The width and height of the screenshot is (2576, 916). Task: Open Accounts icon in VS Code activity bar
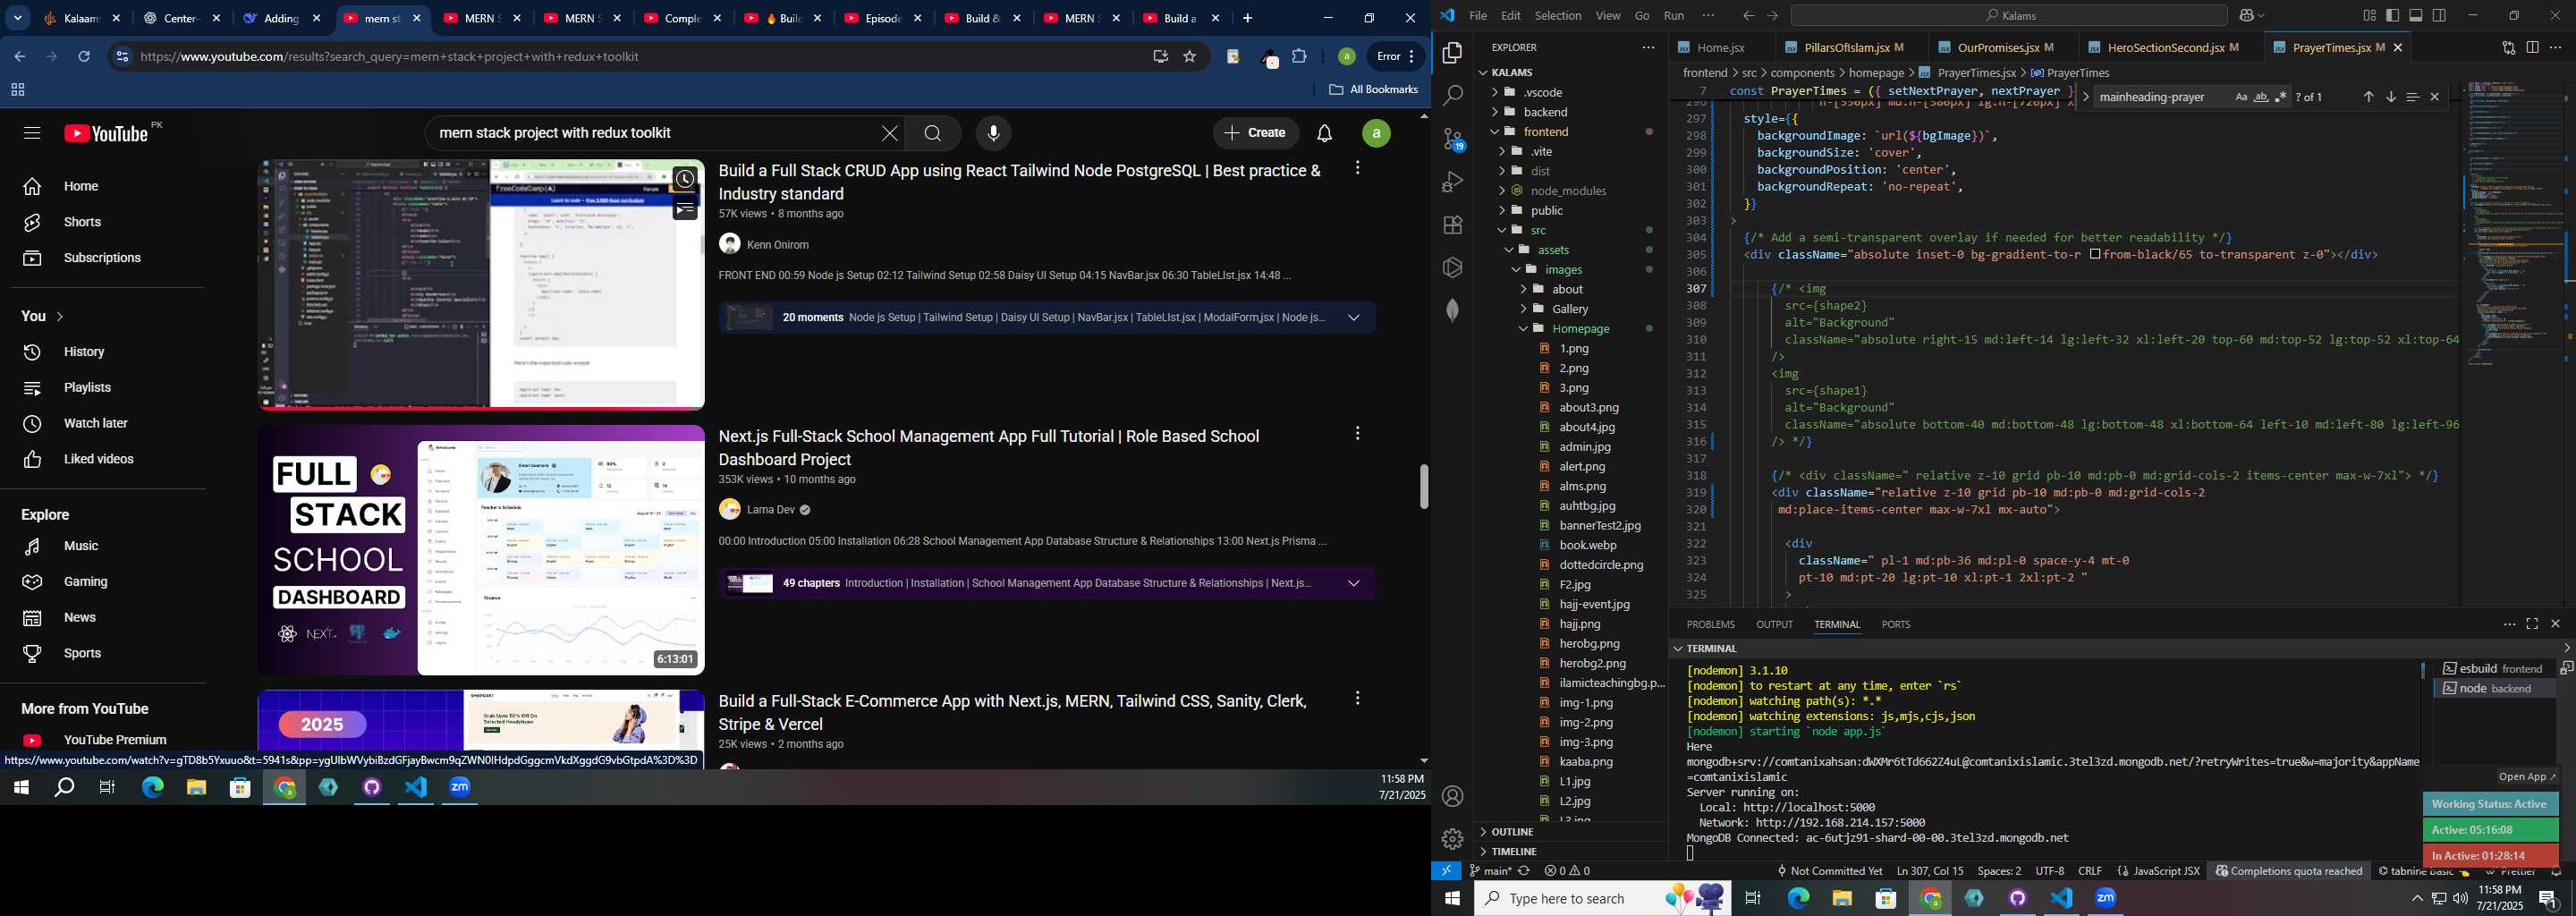click(x=1452, y=797)
